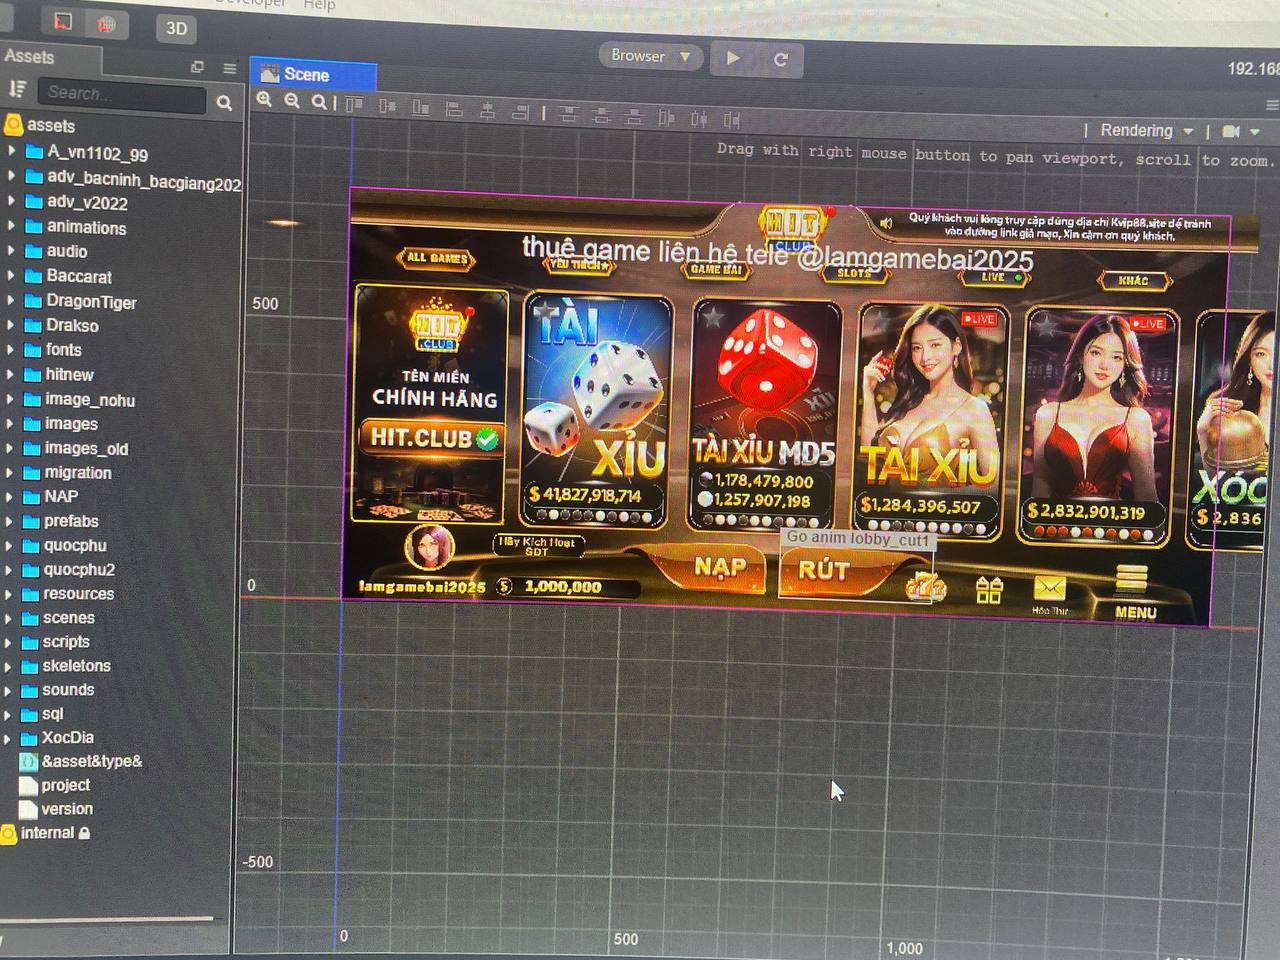Click the Assets search magnifier icon
1280x960 pixels.
pyautogui.click(x=224, y=102)
